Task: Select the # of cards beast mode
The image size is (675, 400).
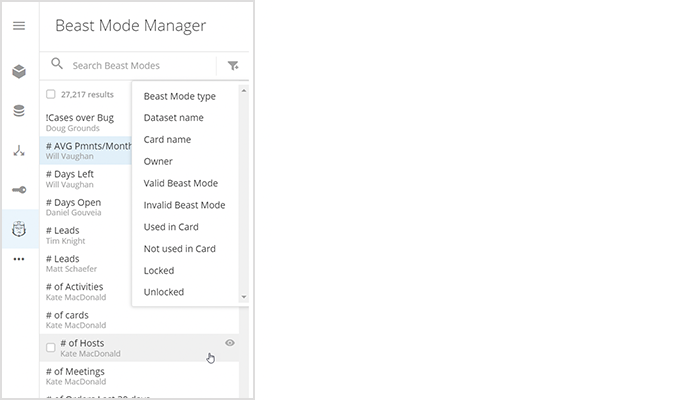Action: (x=139, y=319)
